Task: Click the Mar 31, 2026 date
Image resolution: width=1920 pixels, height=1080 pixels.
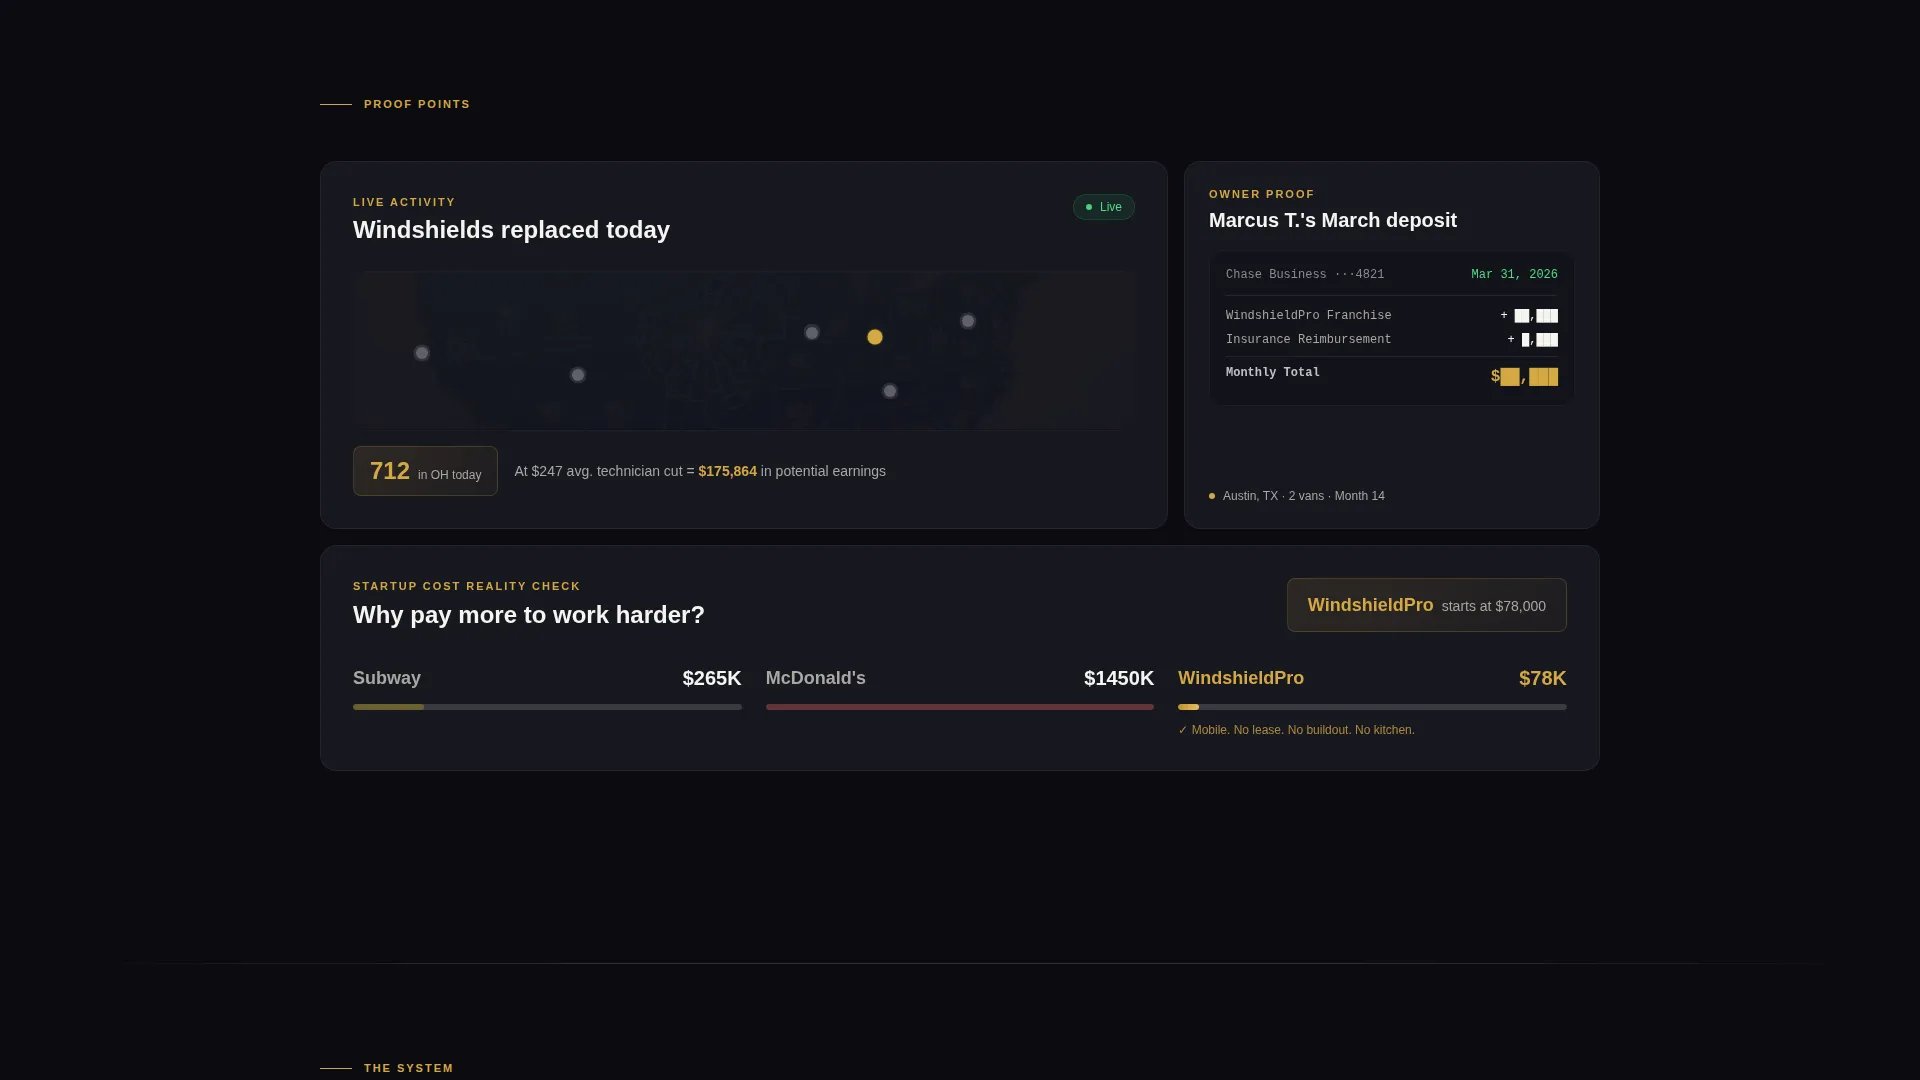Action: [1514, 274]
